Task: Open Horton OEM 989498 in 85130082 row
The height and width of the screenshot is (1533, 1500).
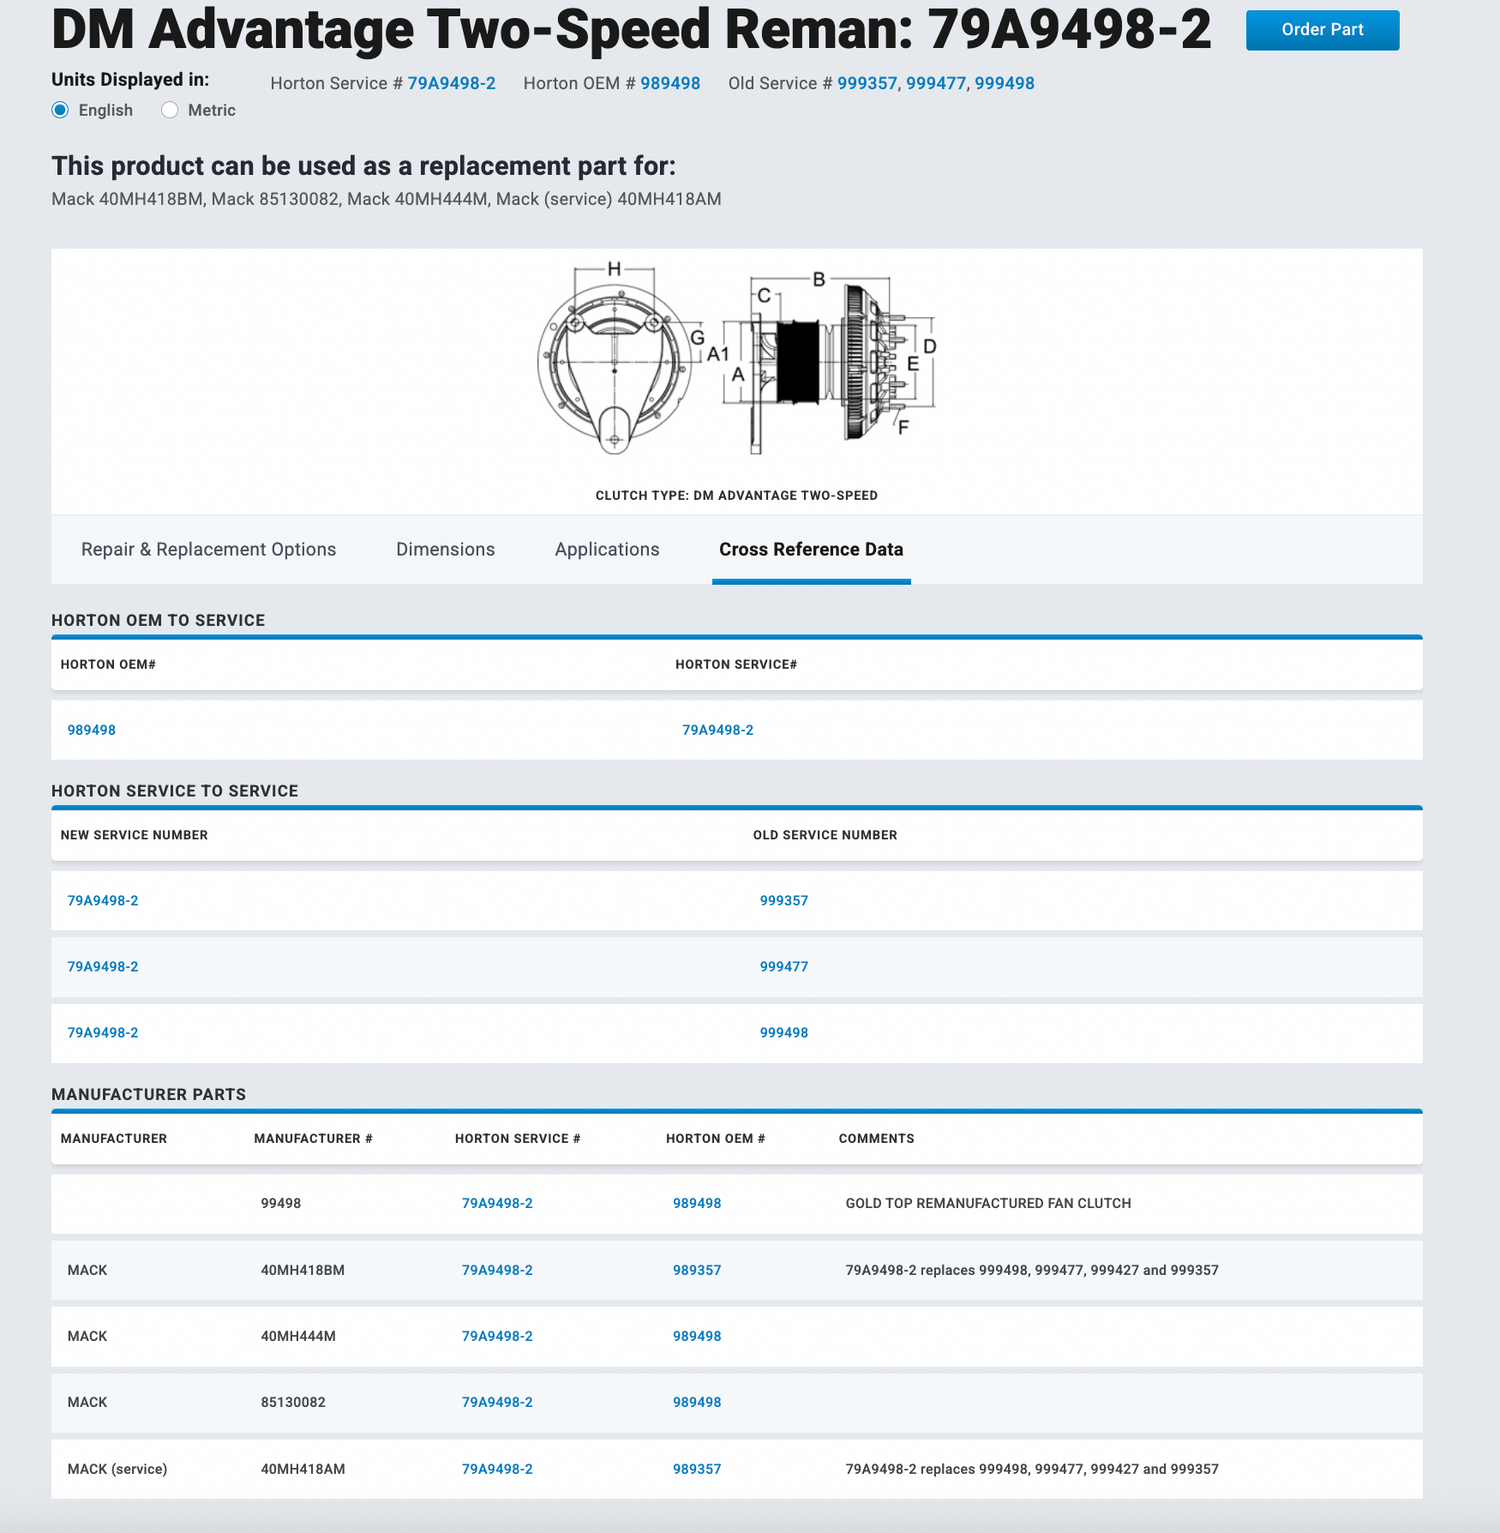Action: [697, 1402]
